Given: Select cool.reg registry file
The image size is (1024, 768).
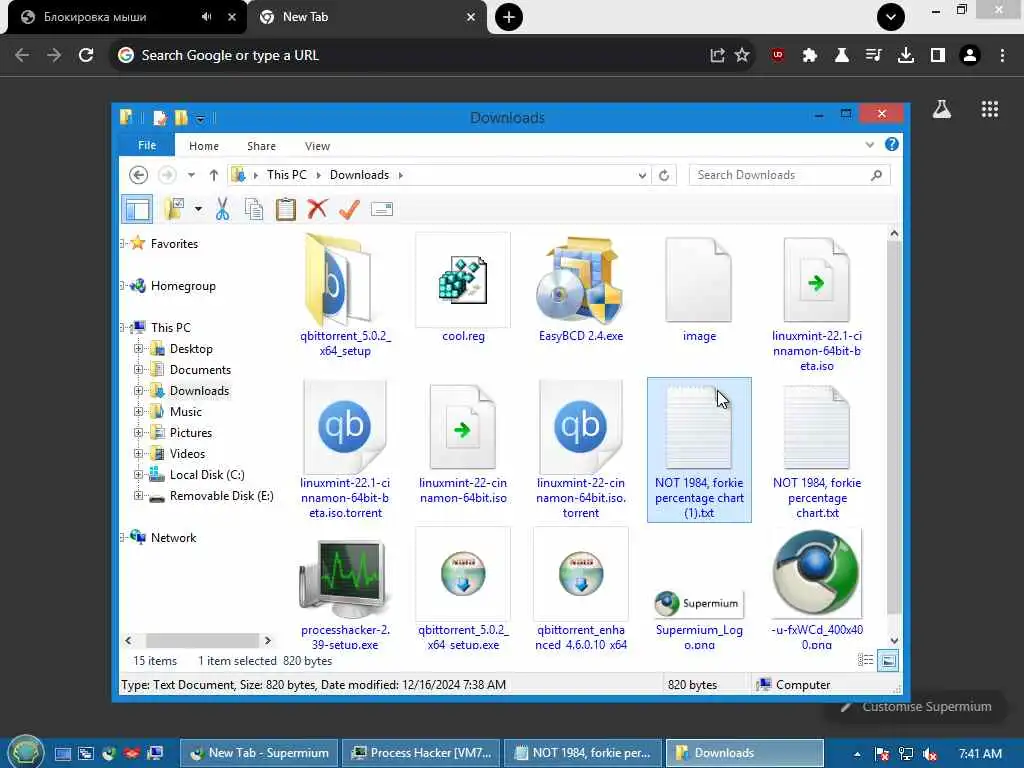Looking at the screenshot, I should coord(463,288).
